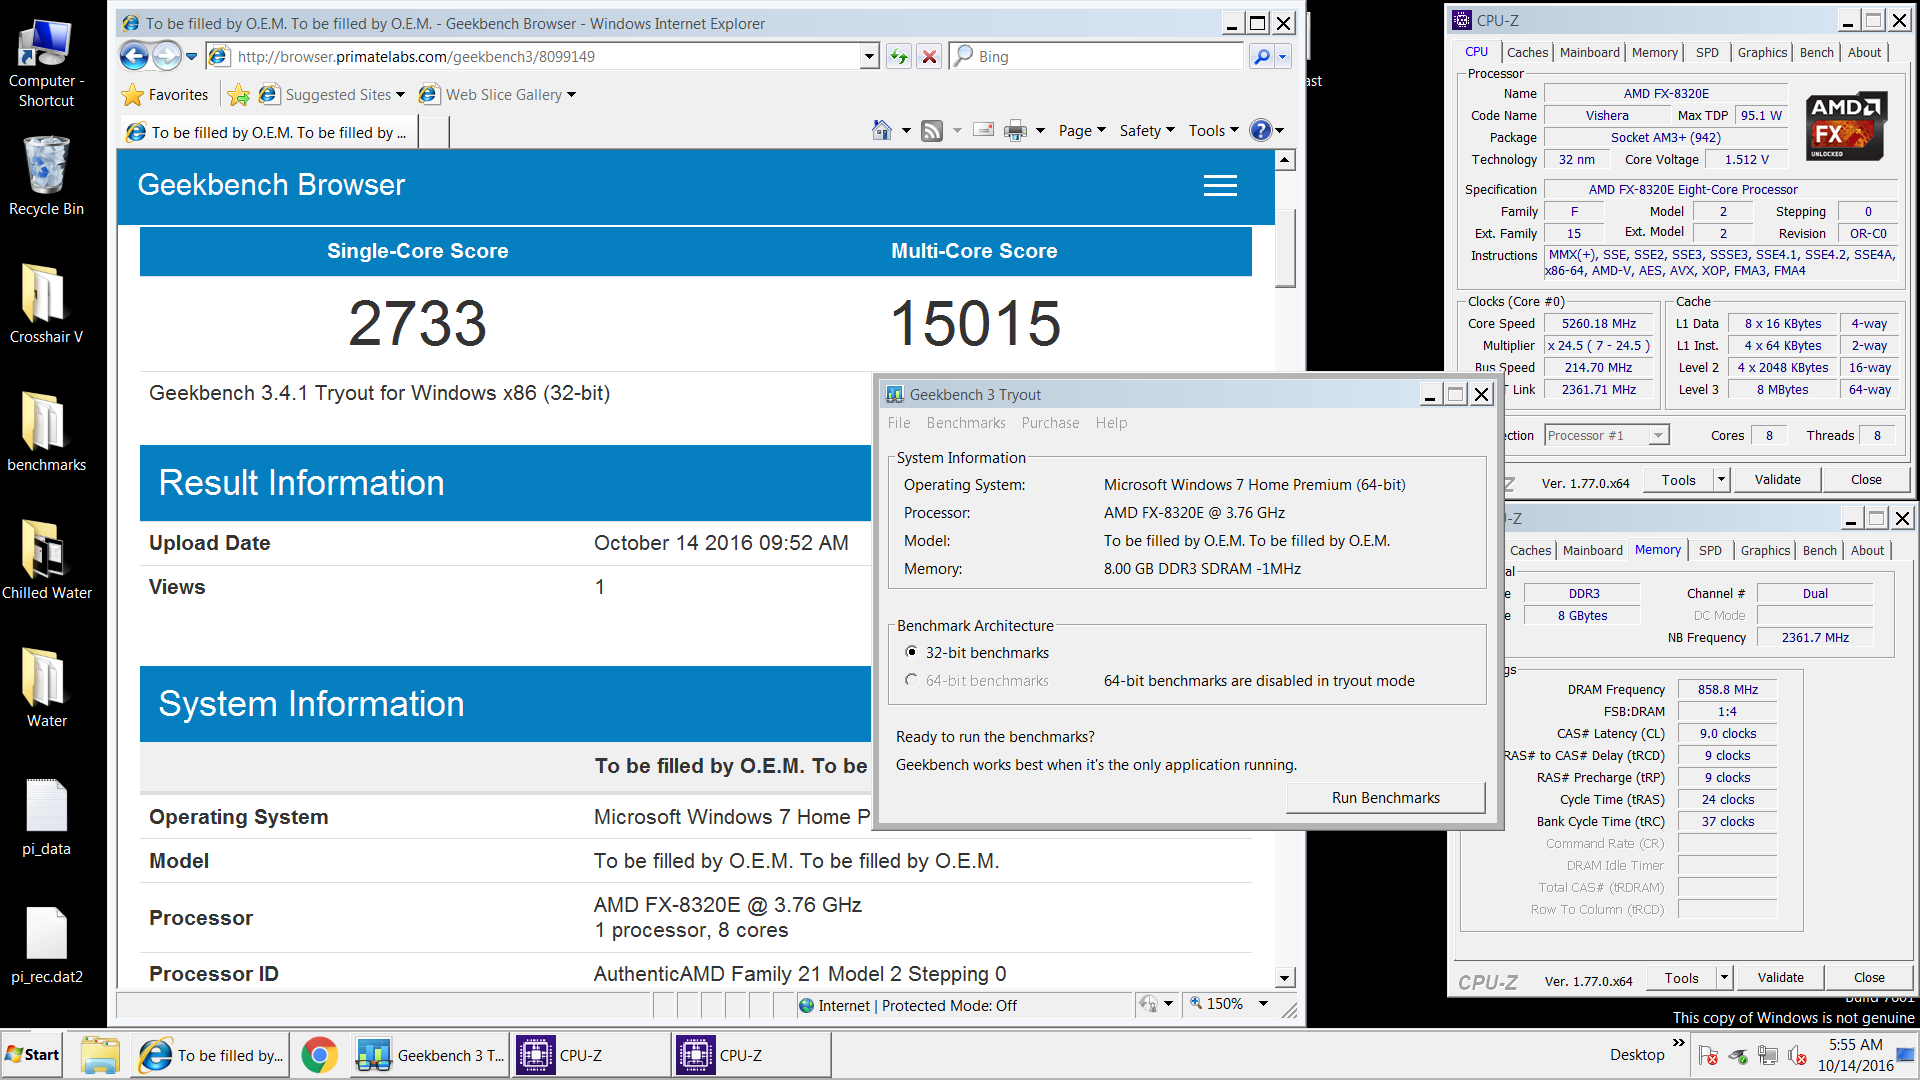Click the Print icon in IE toolbar
This screenshot has width=1920, height=1080.
point(1015,131)
